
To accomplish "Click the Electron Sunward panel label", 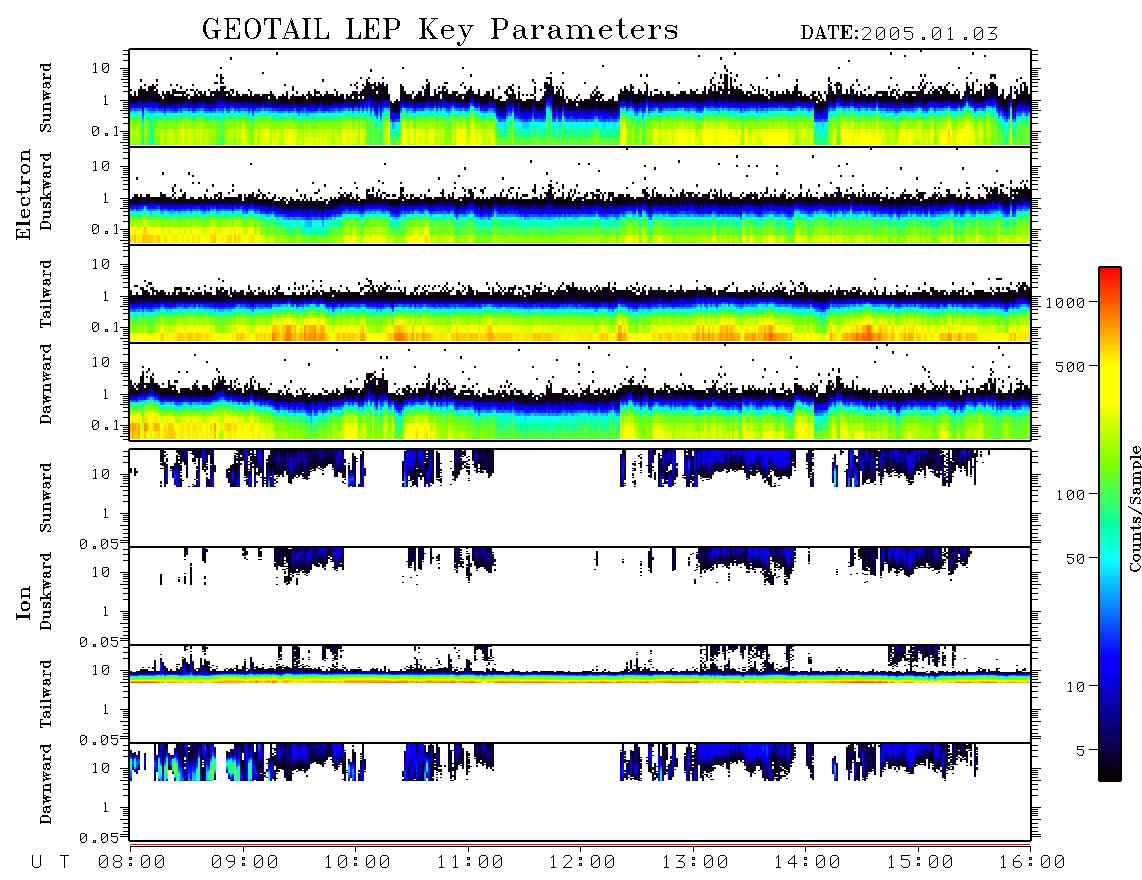I will (46, 98).
